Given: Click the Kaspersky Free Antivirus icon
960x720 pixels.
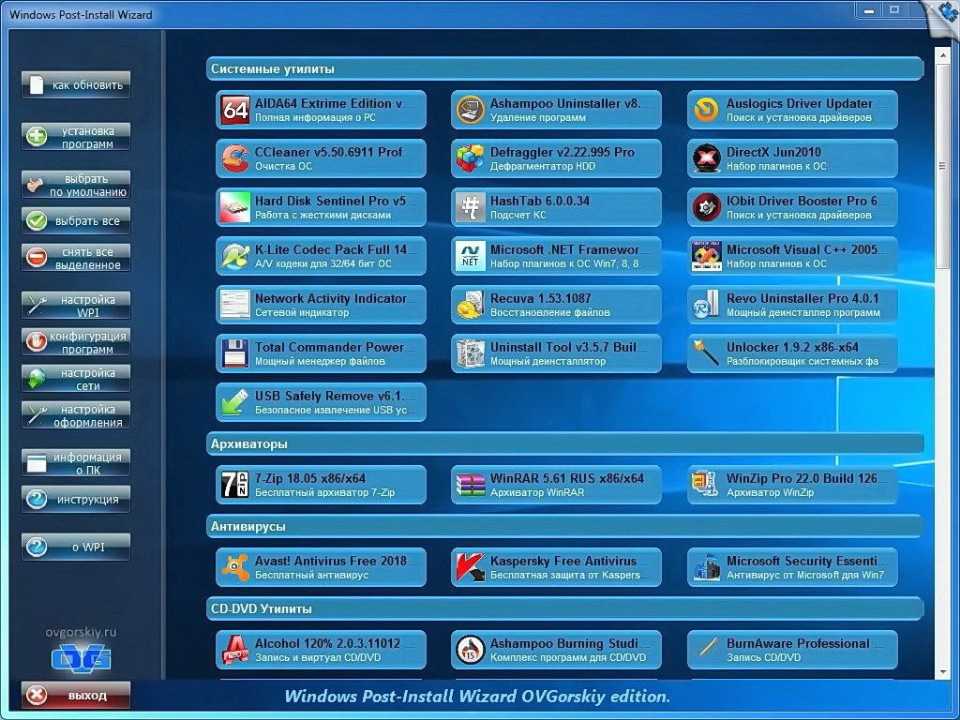Looking at the screenshot, I should tap(470, 568).
